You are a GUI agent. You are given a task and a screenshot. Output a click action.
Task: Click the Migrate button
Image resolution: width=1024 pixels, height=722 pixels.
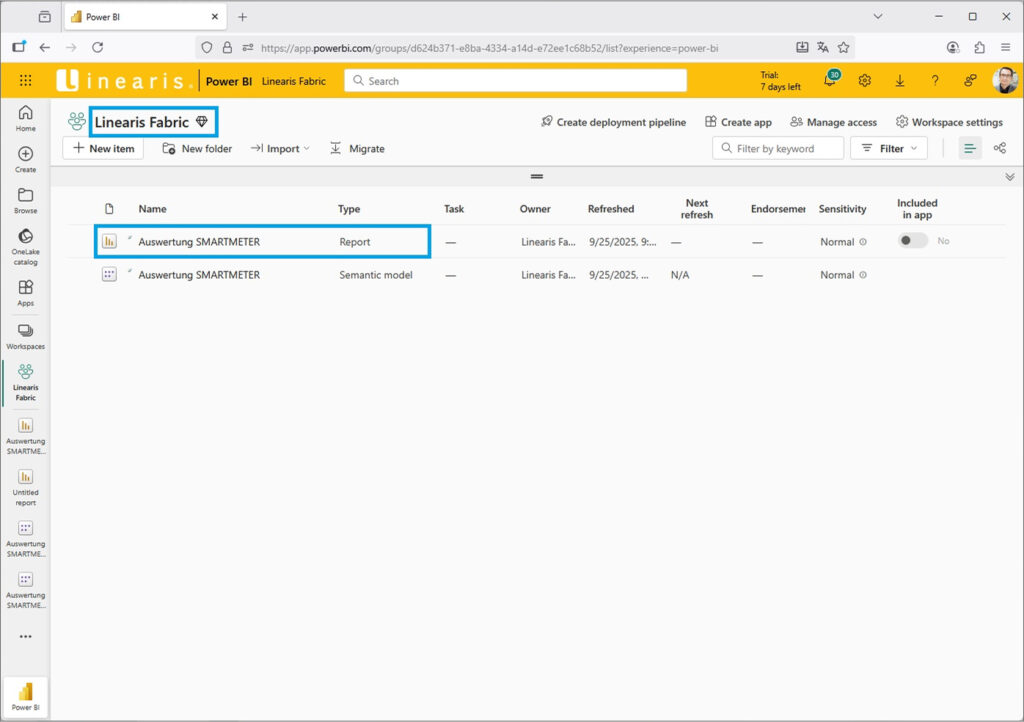(357, 148)
